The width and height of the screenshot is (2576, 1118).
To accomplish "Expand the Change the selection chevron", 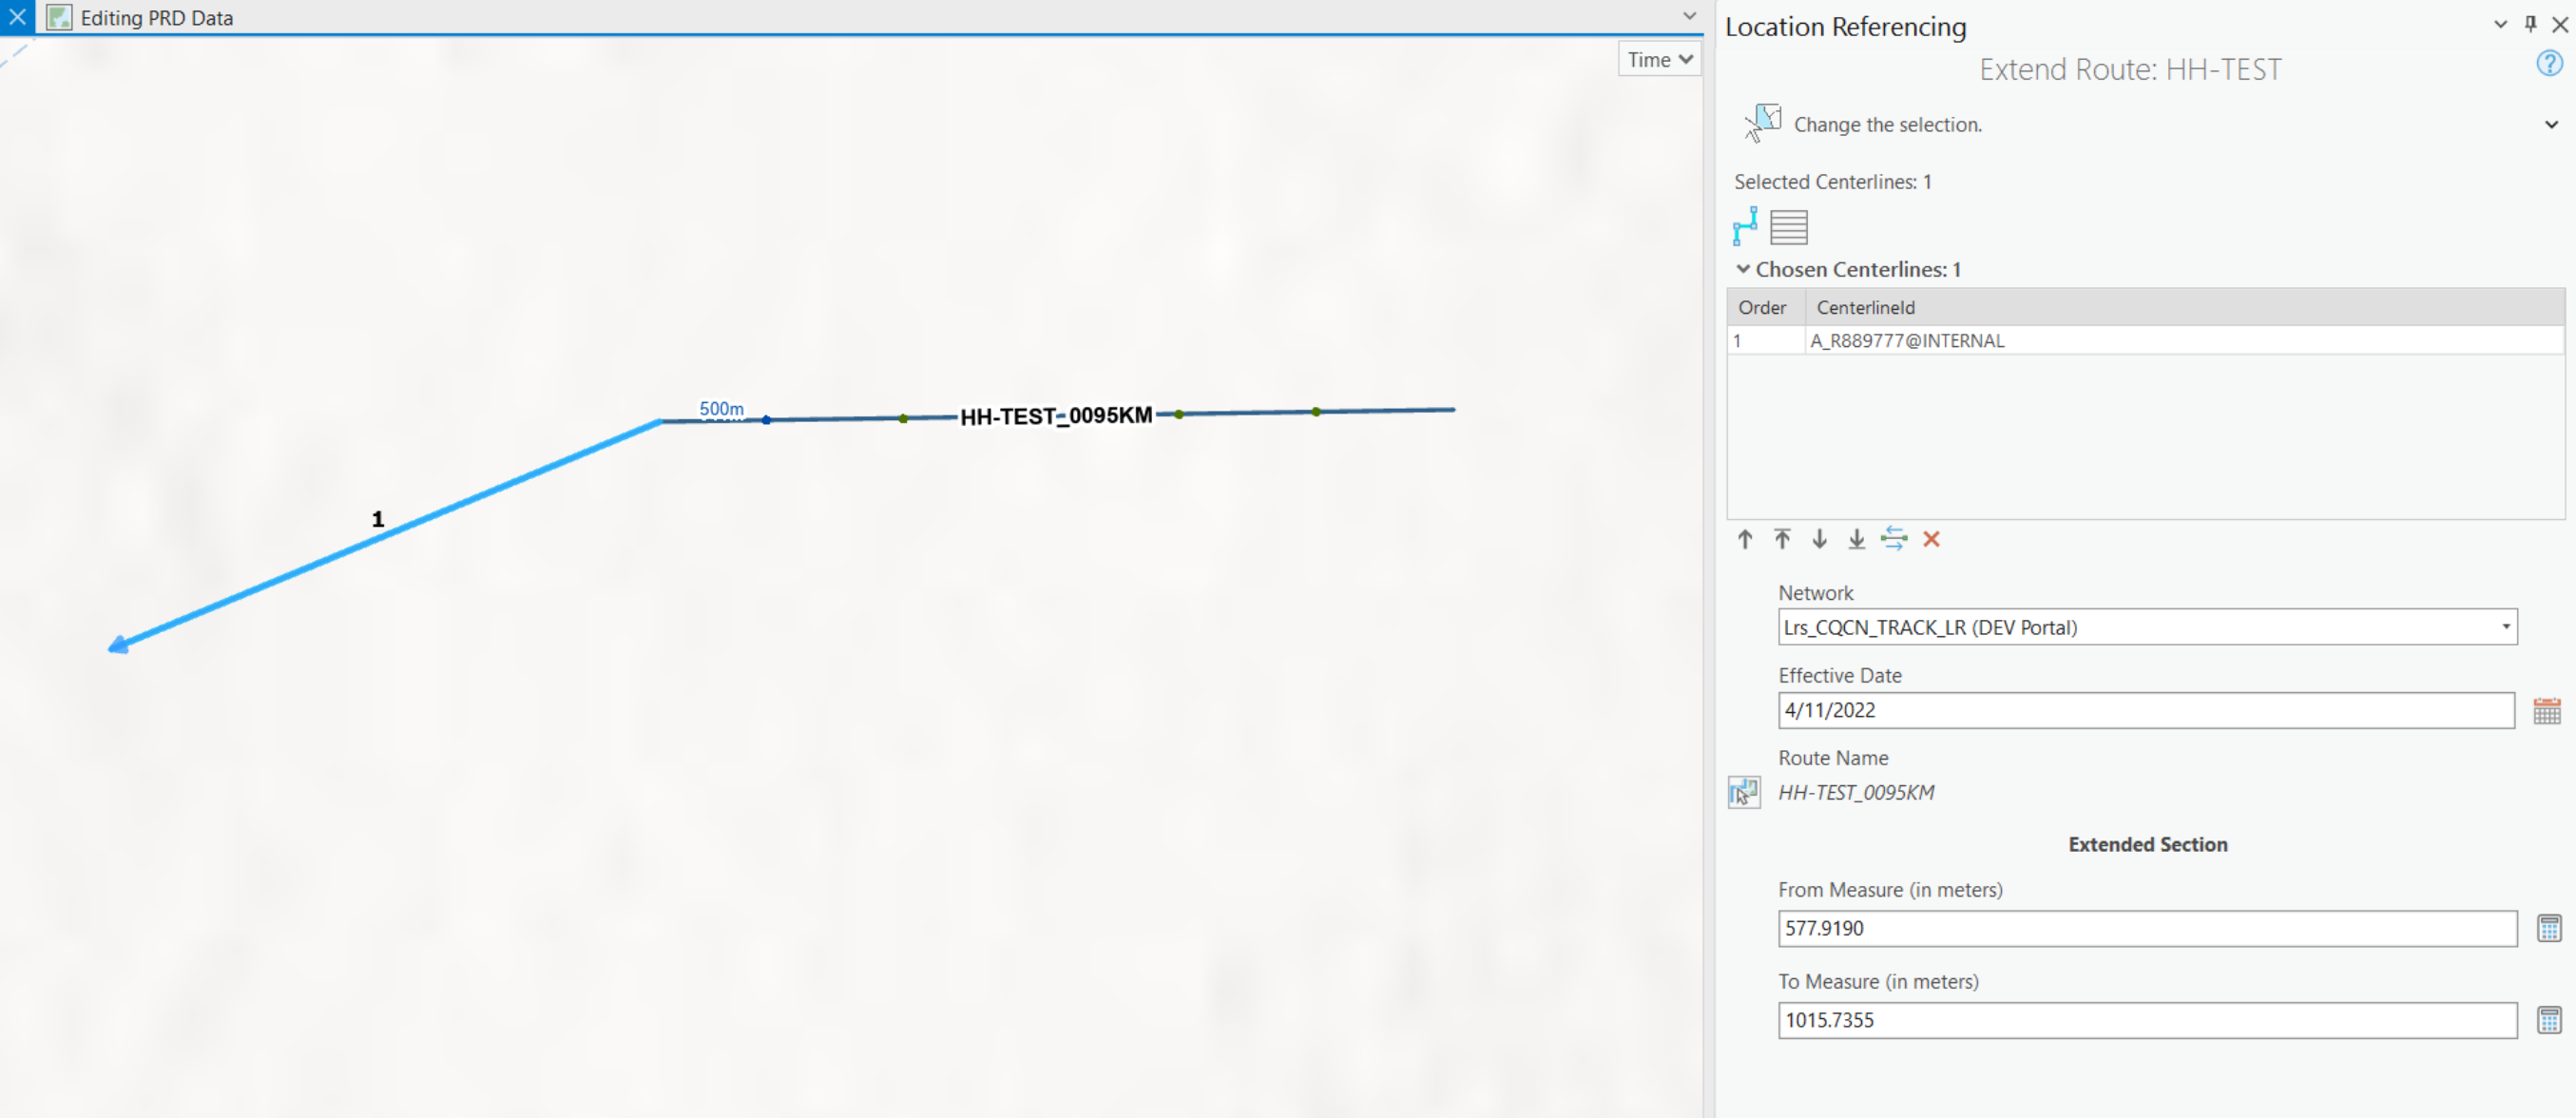I will tap(2551, 125).
